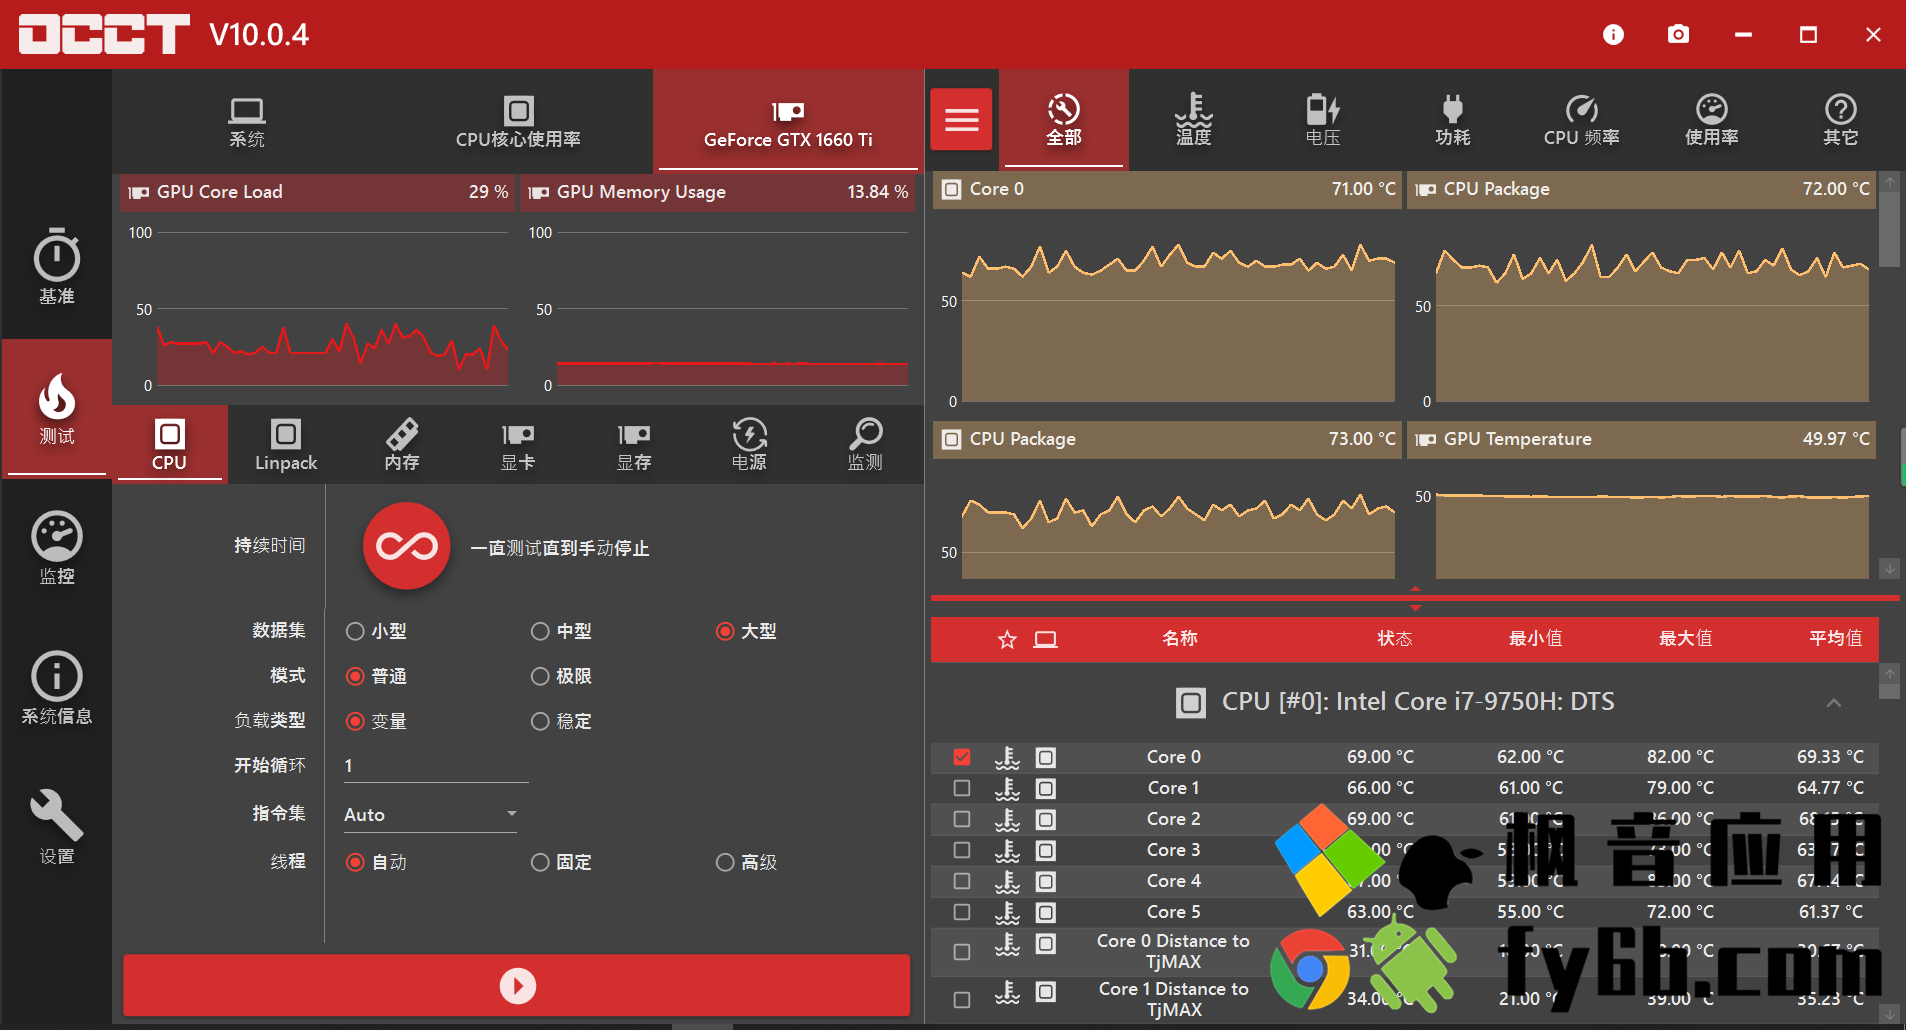Filter sensors by 使用率 usage
The height and width of the screenshot is (1030, 1906).
[x=1712, y=120]
